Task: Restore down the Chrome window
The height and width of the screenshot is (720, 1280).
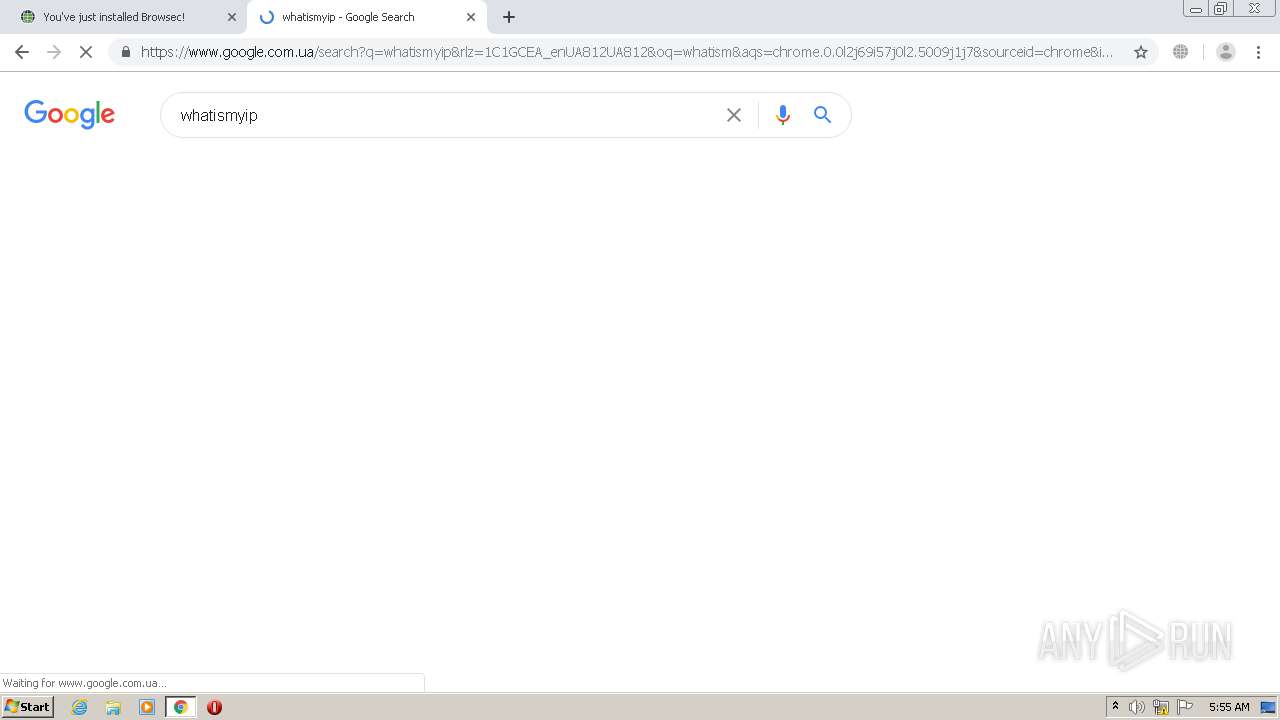Action: pos(1221,9)
